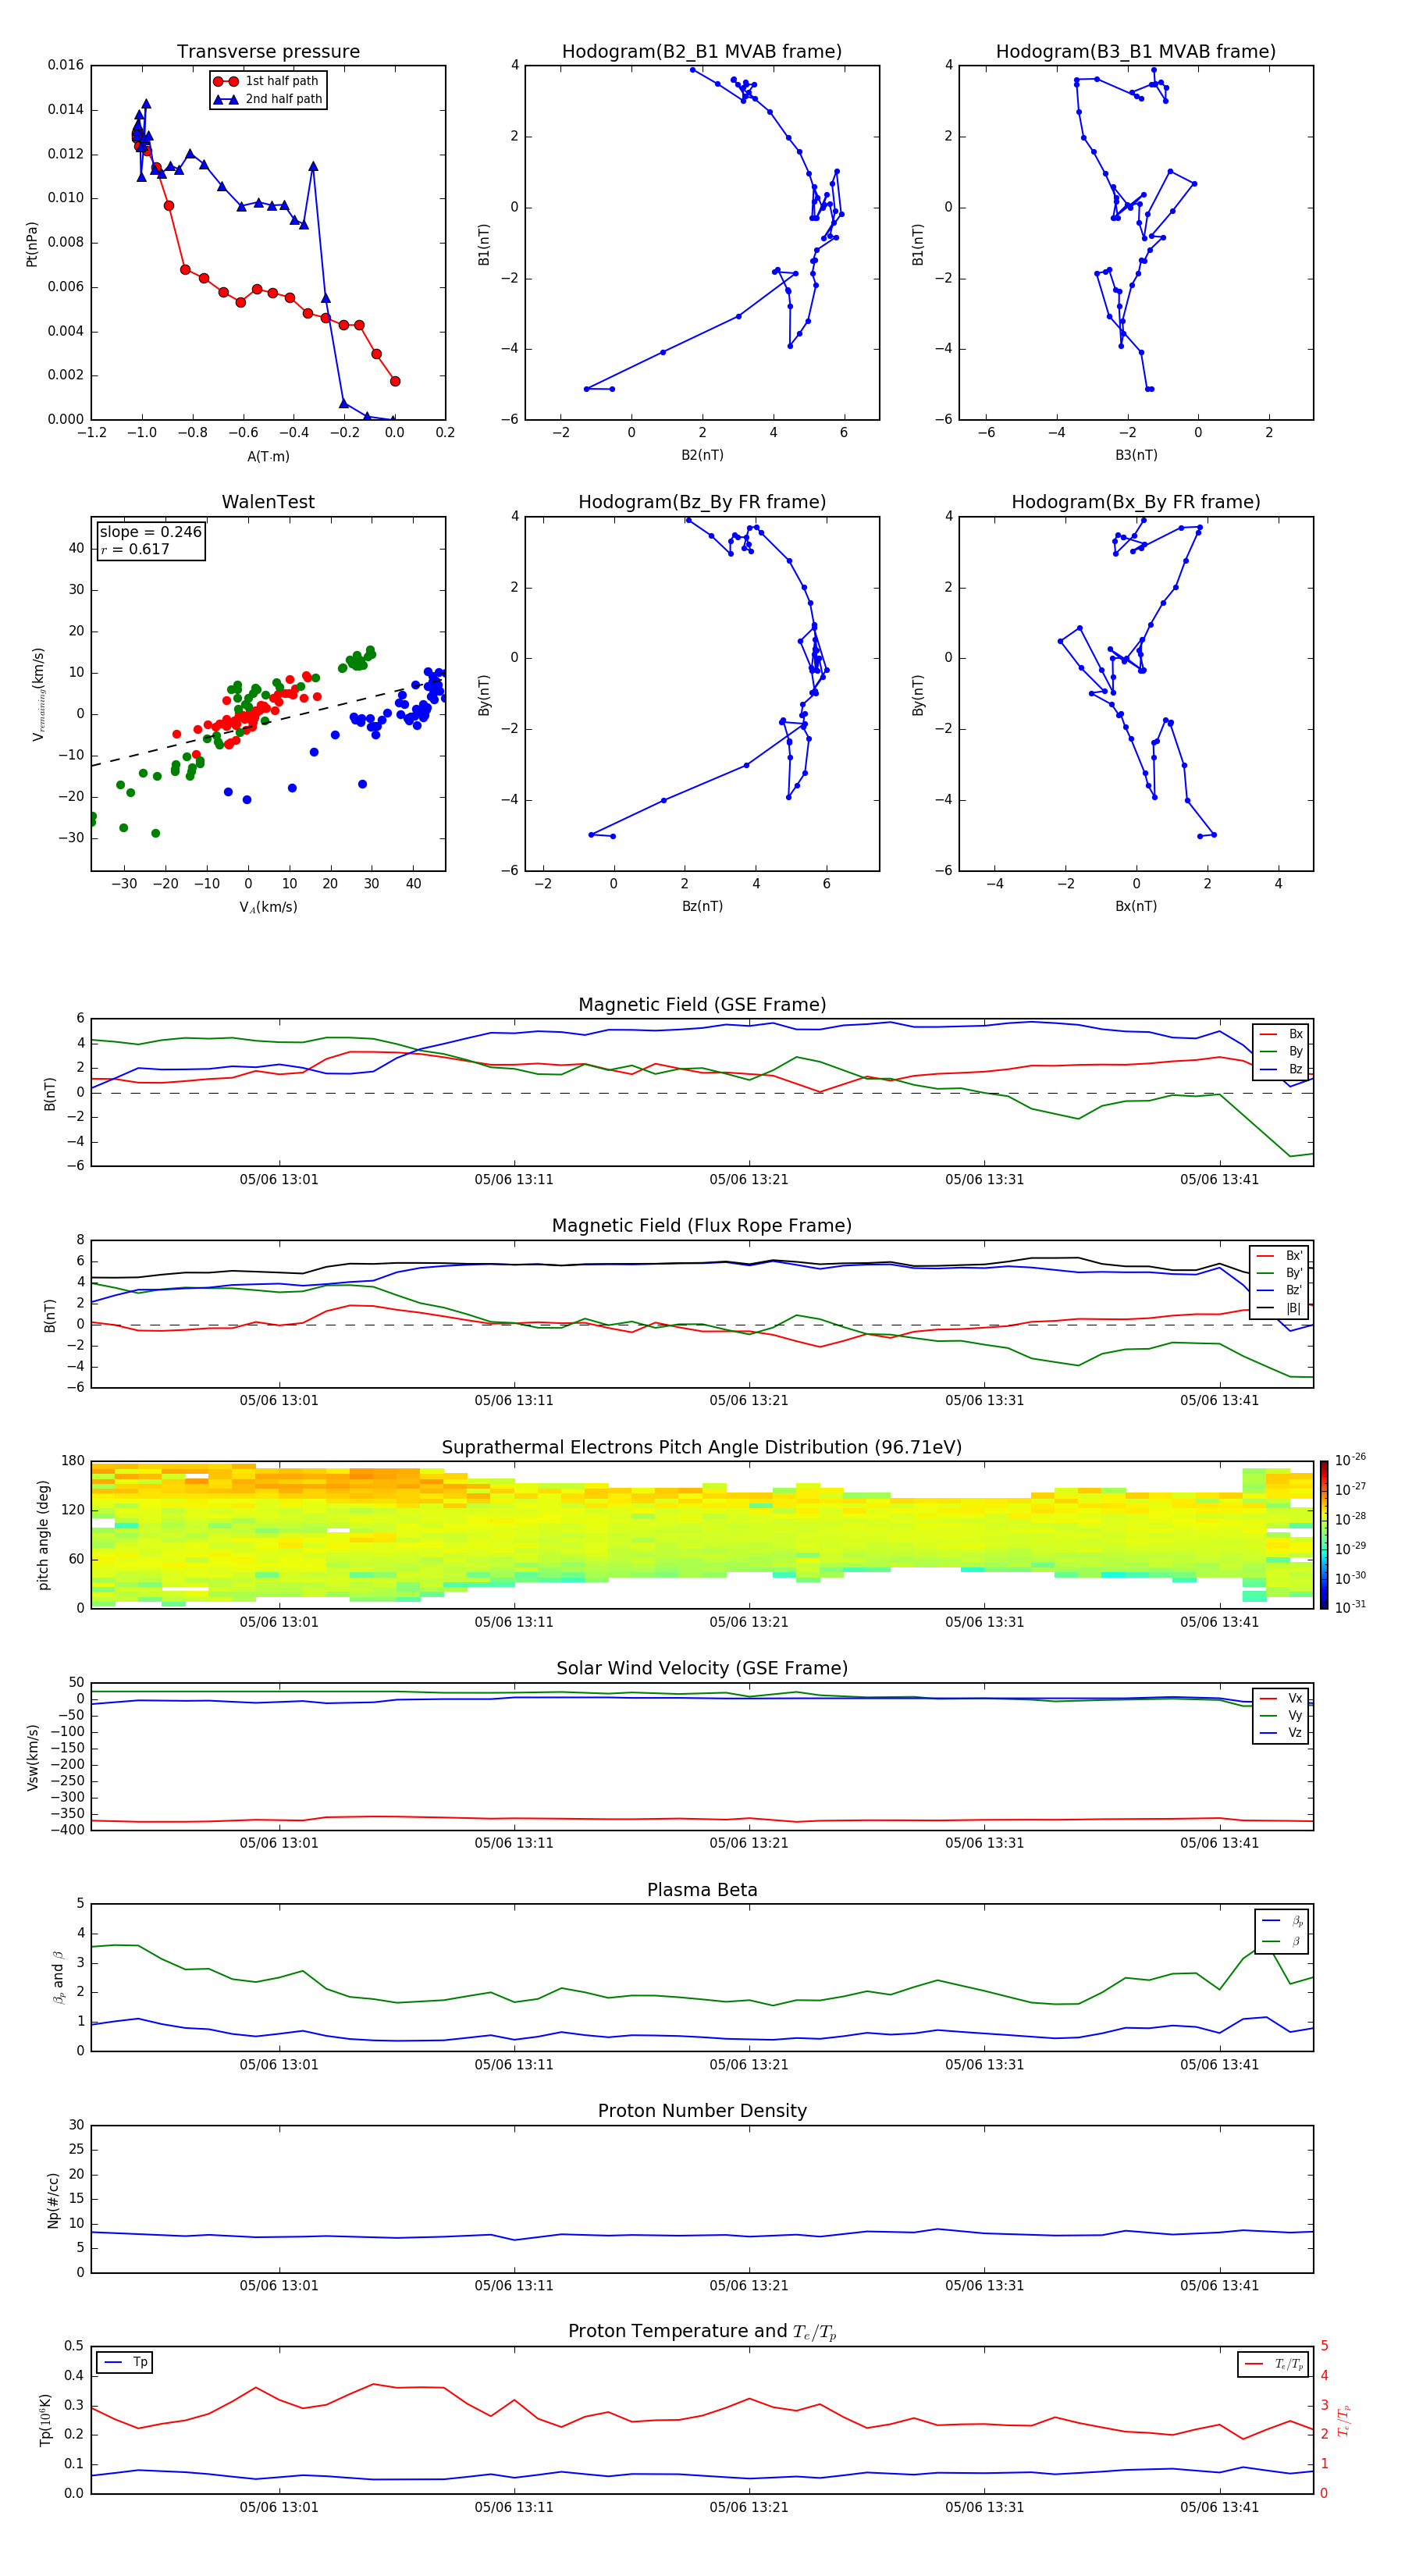Click the 10^-26 colorbar tick label

coord(1350,1460)
